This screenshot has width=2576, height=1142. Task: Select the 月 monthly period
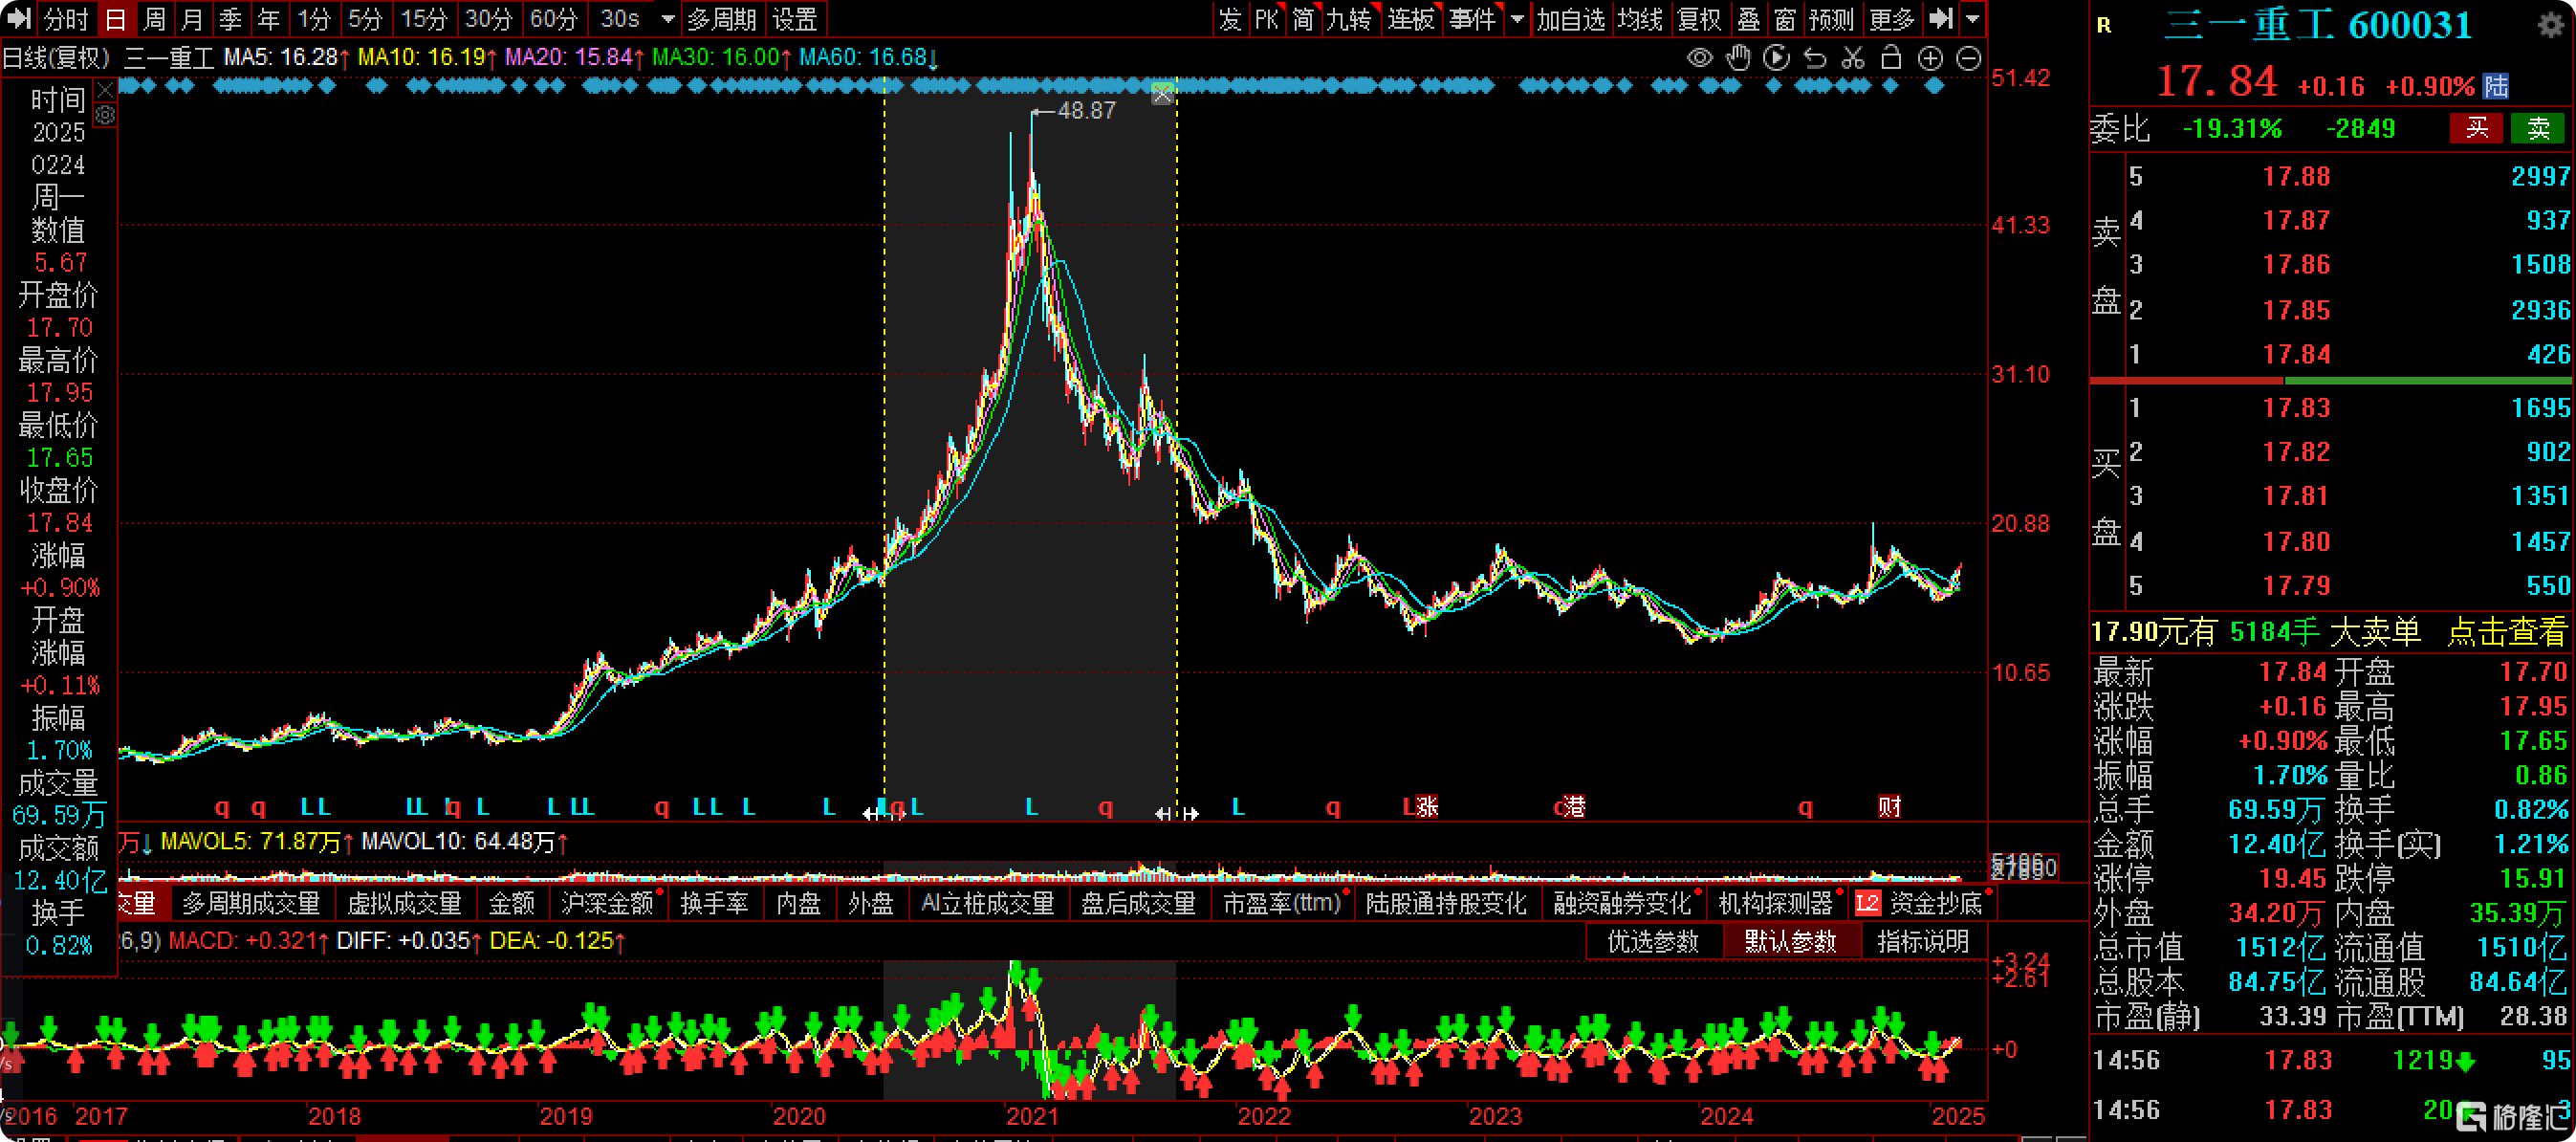click(x=192, y=18)
